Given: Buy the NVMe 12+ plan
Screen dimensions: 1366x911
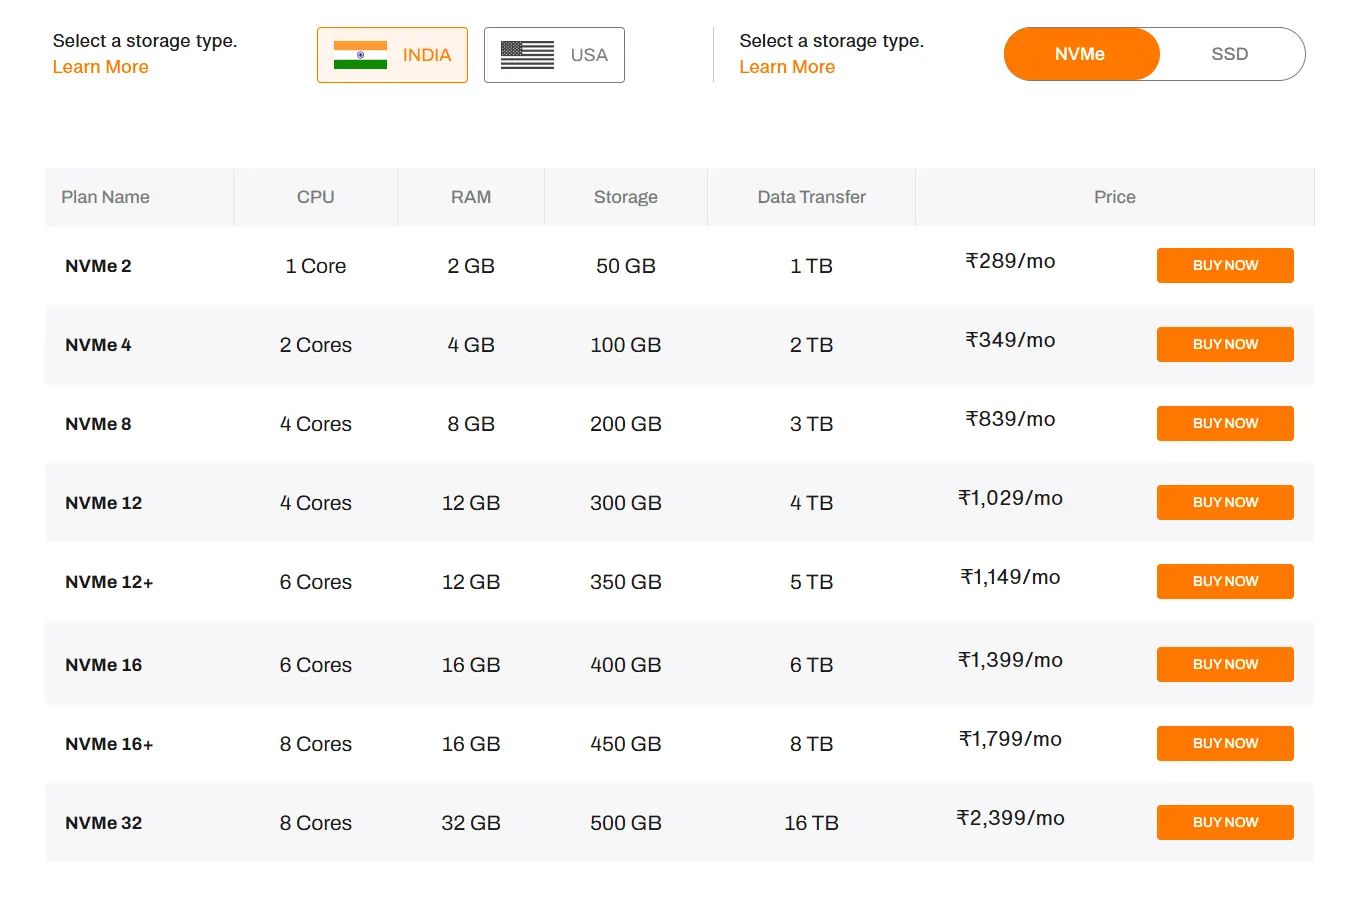Looking at the screenshot, I should [x=1224, y=581].
